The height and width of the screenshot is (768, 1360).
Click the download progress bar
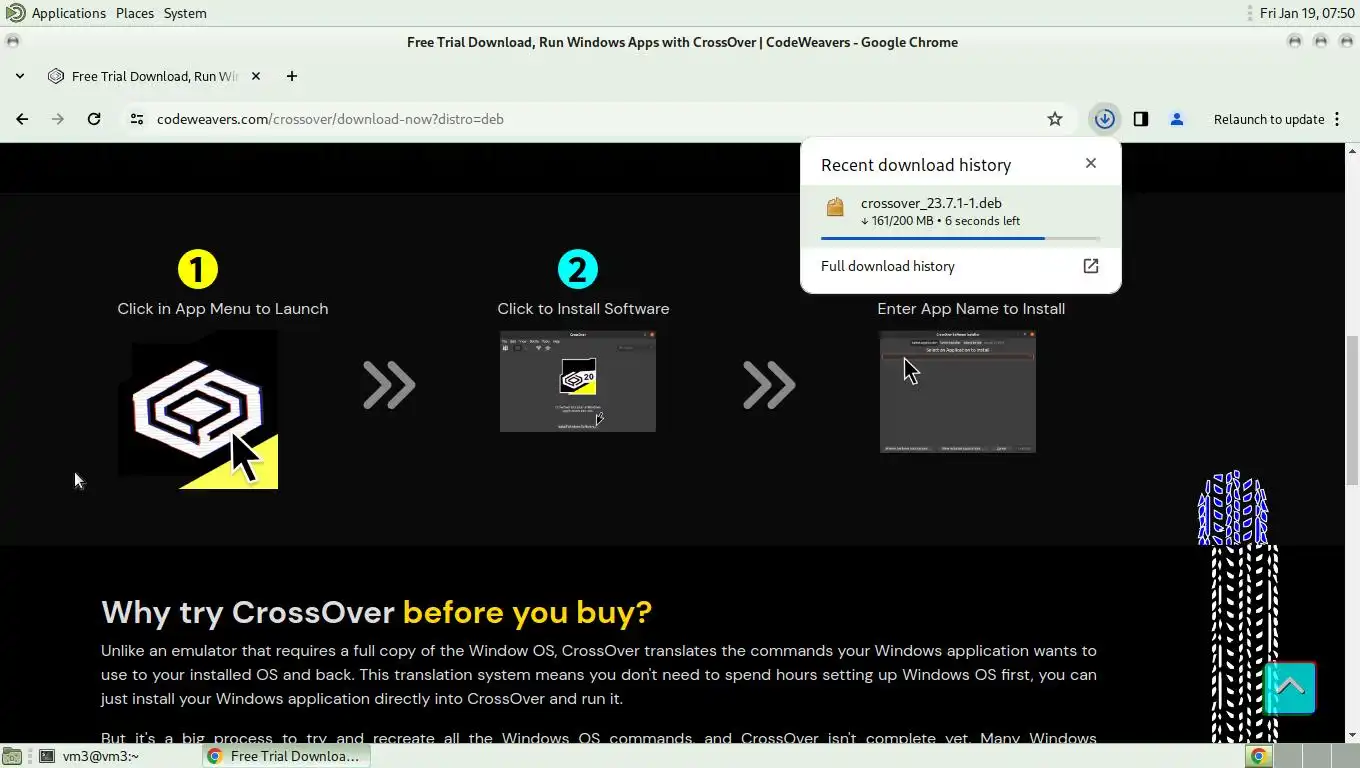point(960,238)
